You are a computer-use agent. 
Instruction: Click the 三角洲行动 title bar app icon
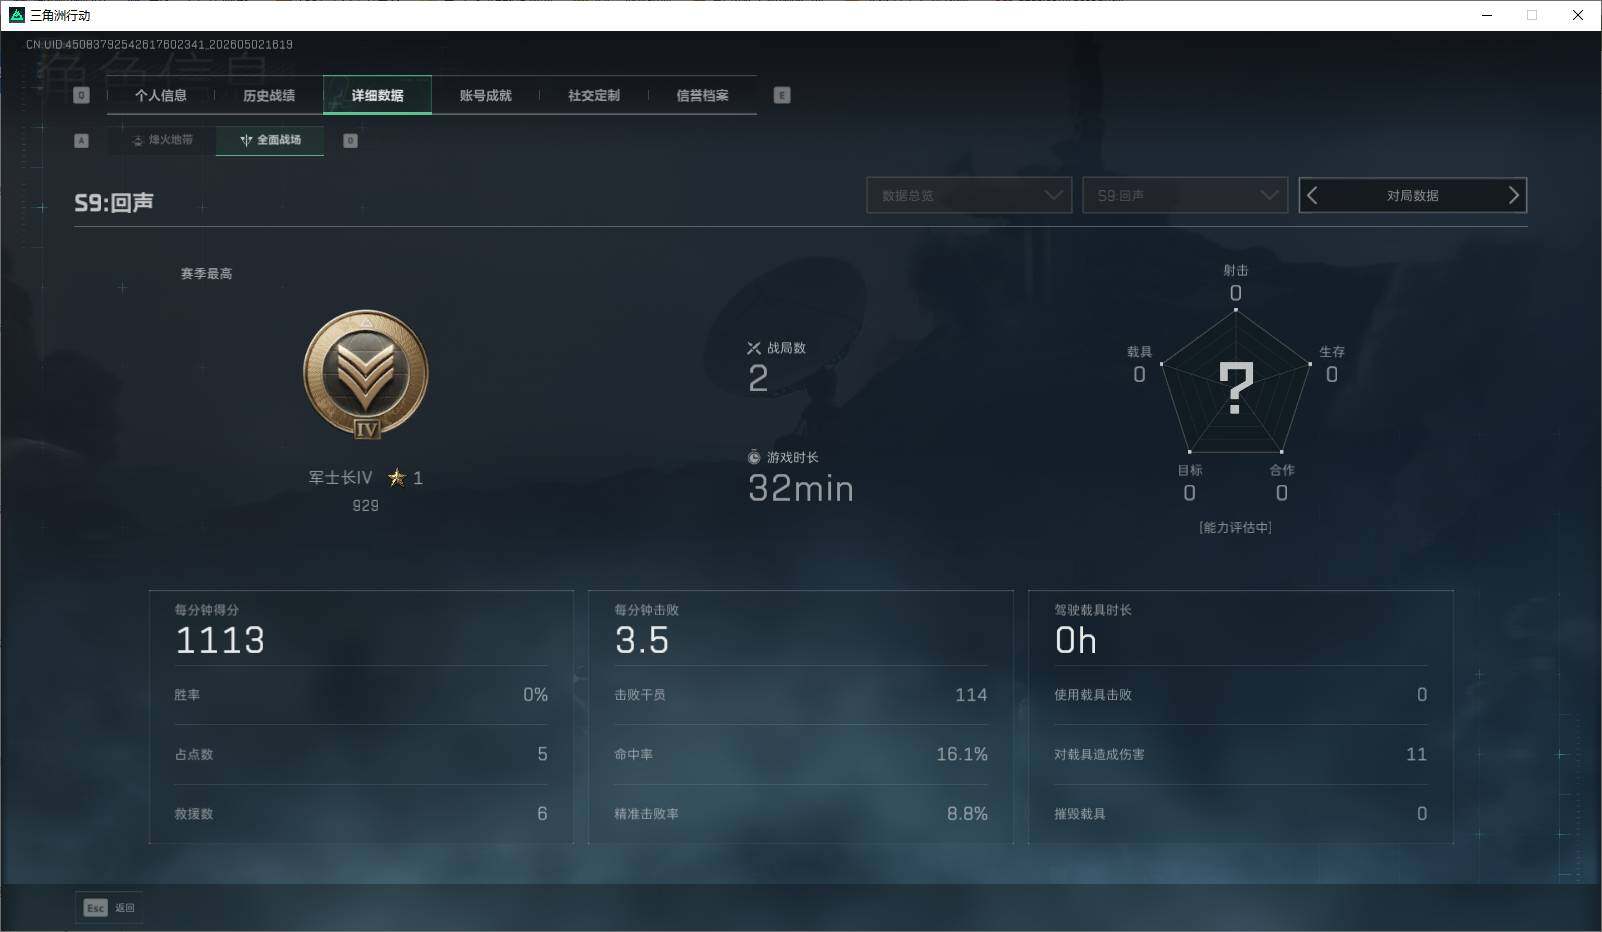pos(16,15)
